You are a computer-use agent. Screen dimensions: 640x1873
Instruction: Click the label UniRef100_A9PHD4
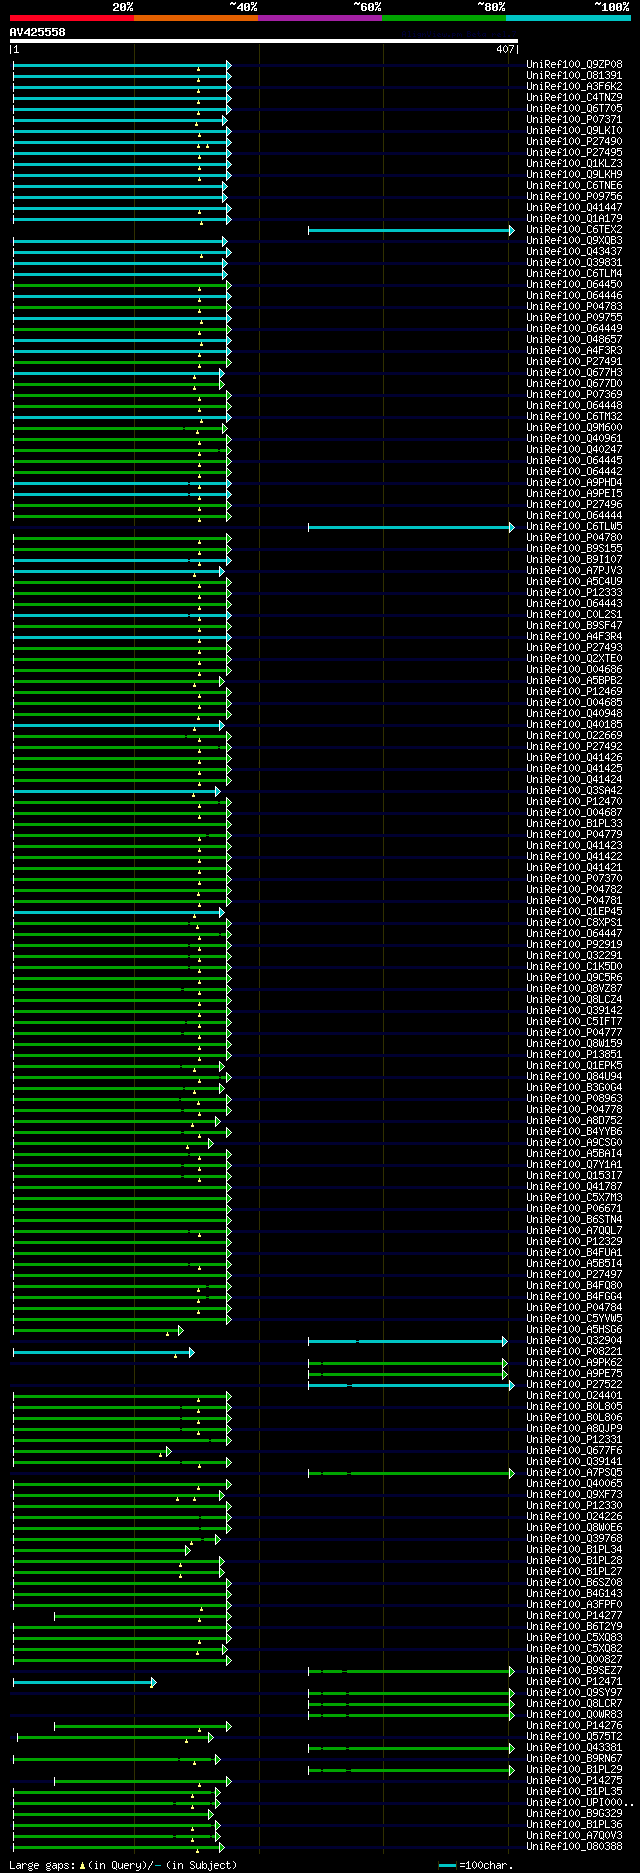coord(574,483)
